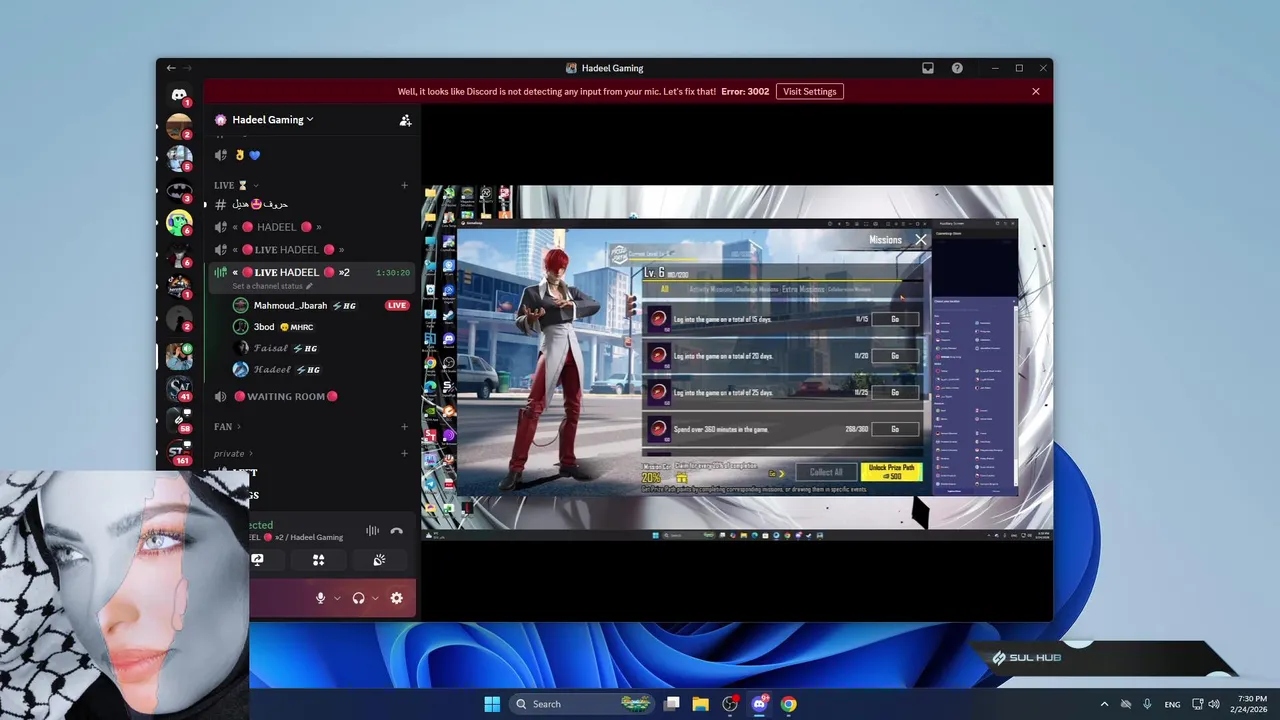Add a channel to the private category
The height and width of the screenshot is (720, 1280).
[x=404, y=453]
